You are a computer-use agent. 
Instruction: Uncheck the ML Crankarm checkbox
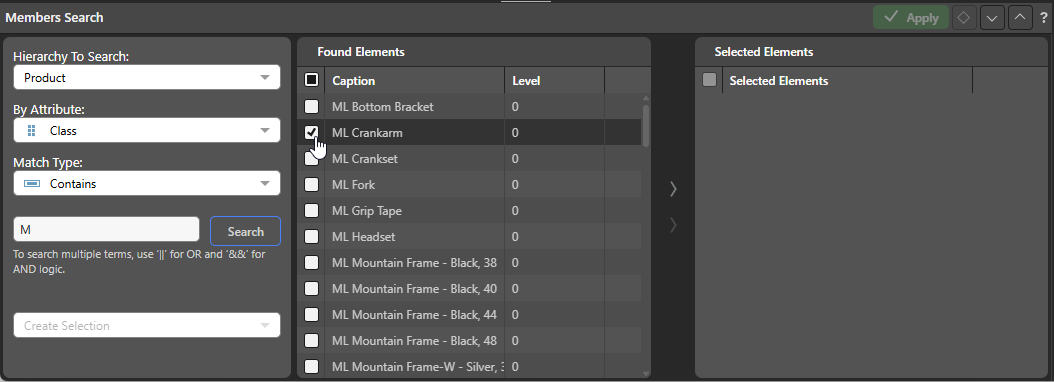311,132
